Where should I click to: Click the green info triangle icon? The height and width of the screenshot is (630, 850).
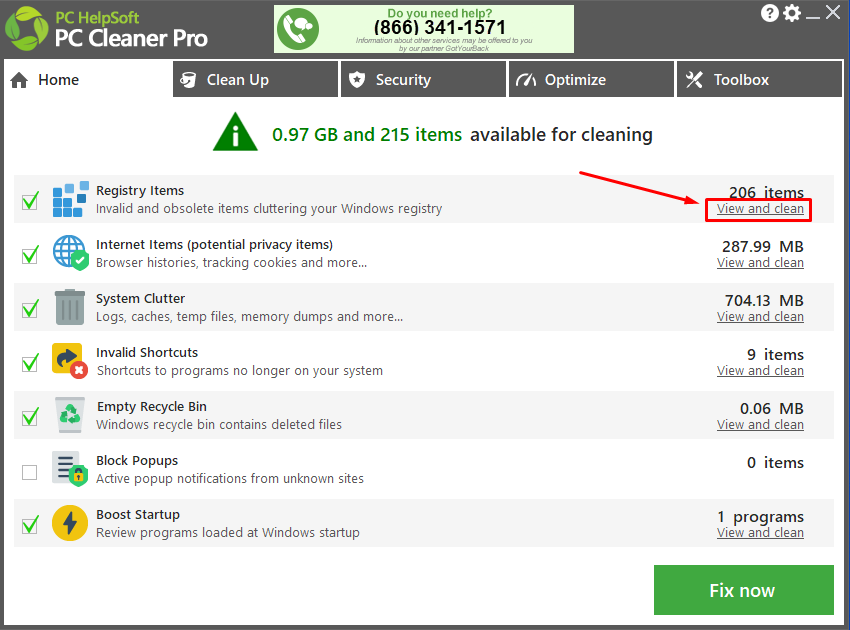(235, 132)
